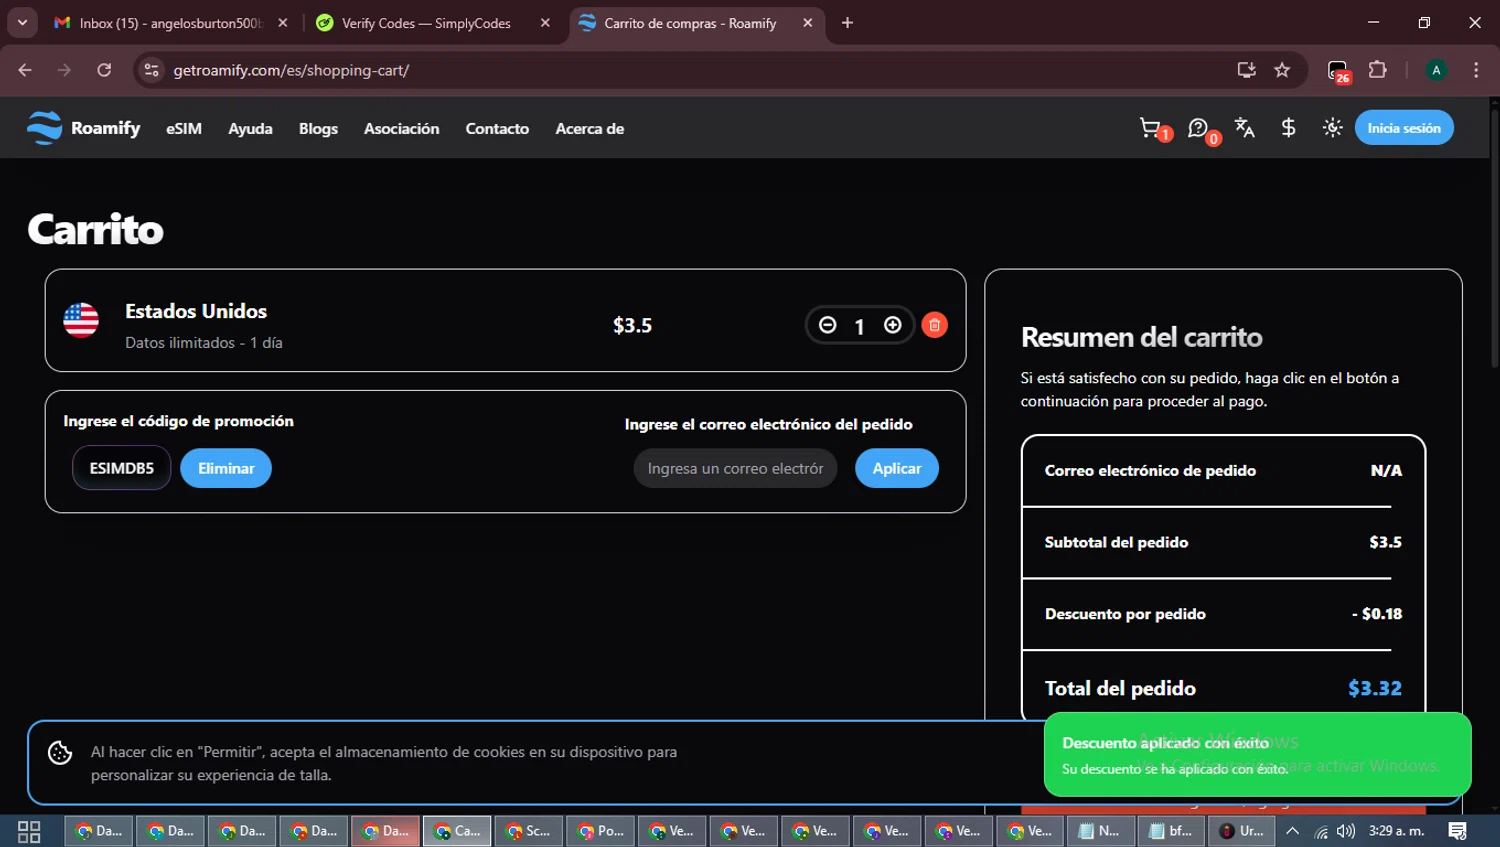This screenshot has height=847, width=1500.
Task: Open the browser extensions puzzle icon
Action: (x=1378, y=70)
